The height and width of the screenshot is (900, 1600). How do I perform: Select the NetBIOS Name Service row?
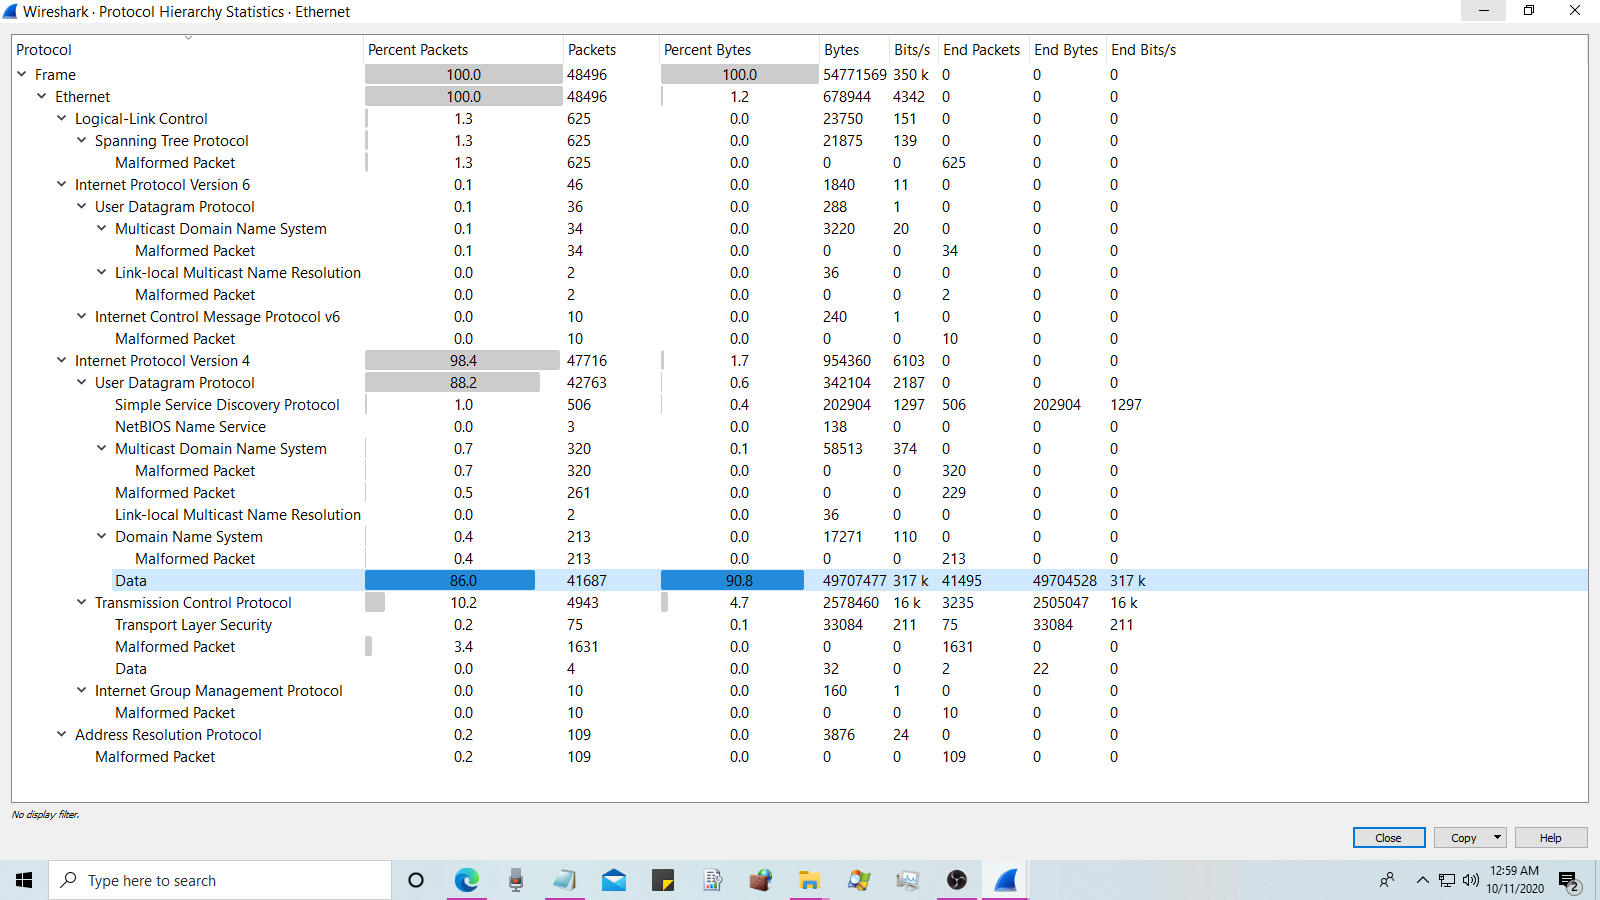(x=800, y=426)
